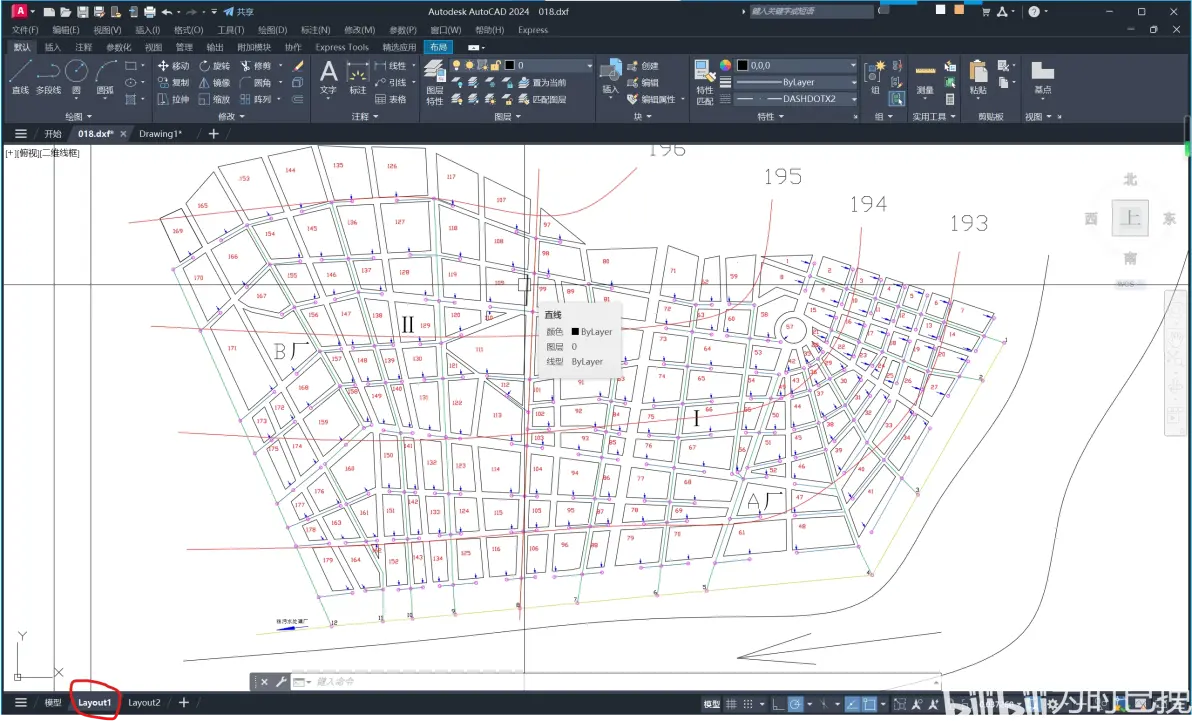
Task: Click the Move (移动) tool
Action: point(173,65)
